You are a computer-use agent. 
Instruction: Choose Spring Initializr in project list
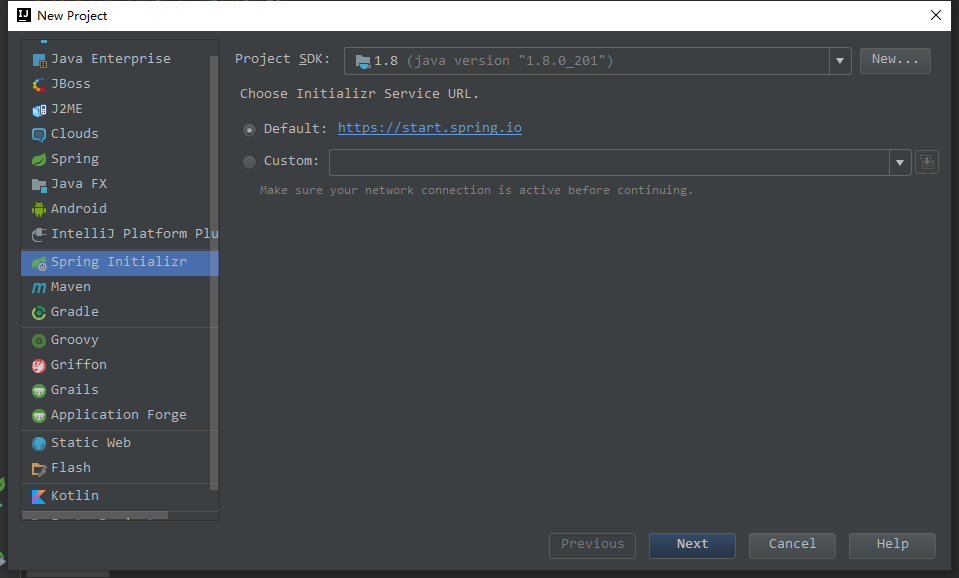point(118,262)
